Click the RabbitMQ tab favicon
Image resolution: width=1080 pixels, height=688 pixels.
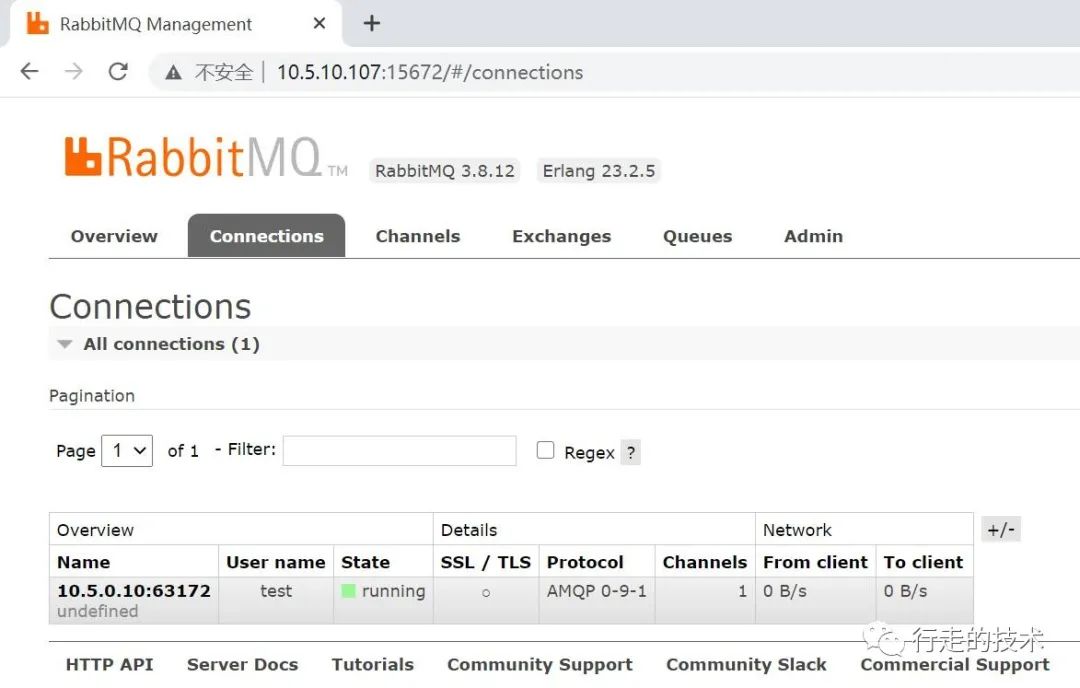pos(37,23)
